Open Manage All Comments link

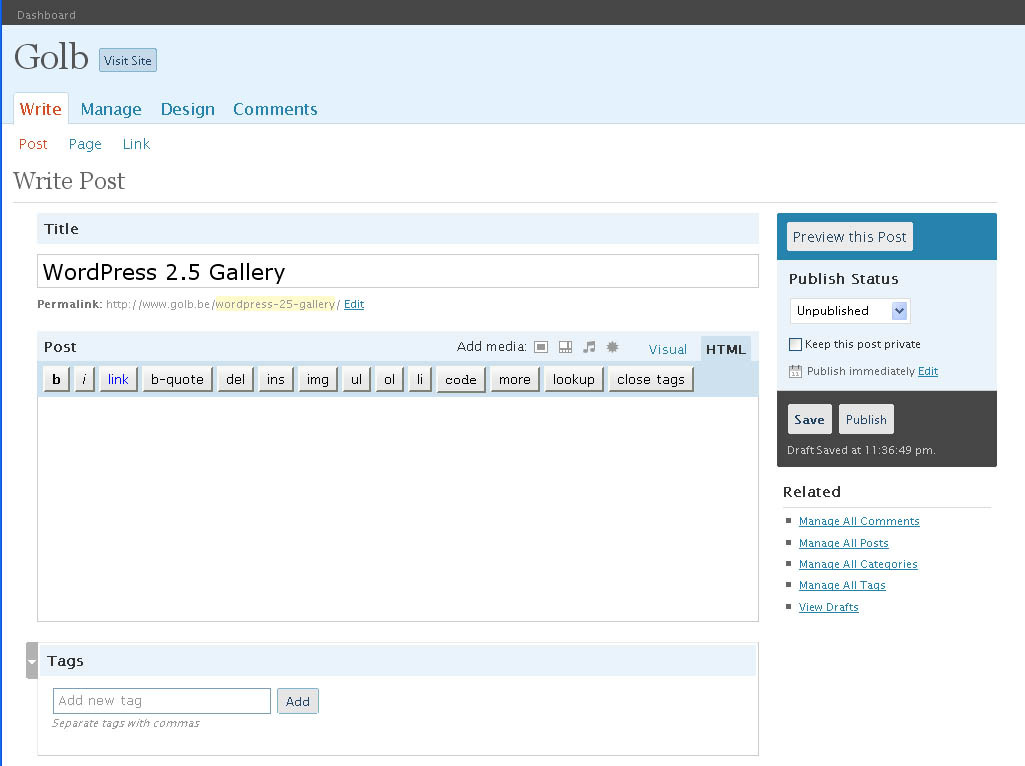tap(859, 521)
